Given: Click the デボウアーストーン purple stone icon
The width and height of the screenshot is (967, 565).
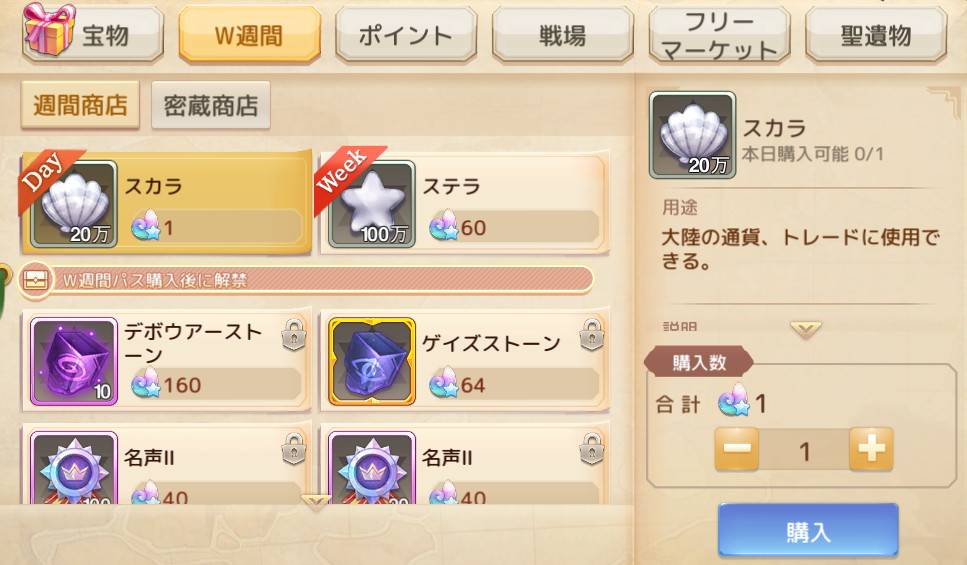Looking at the screenshot, I should (x=74, y=361).
